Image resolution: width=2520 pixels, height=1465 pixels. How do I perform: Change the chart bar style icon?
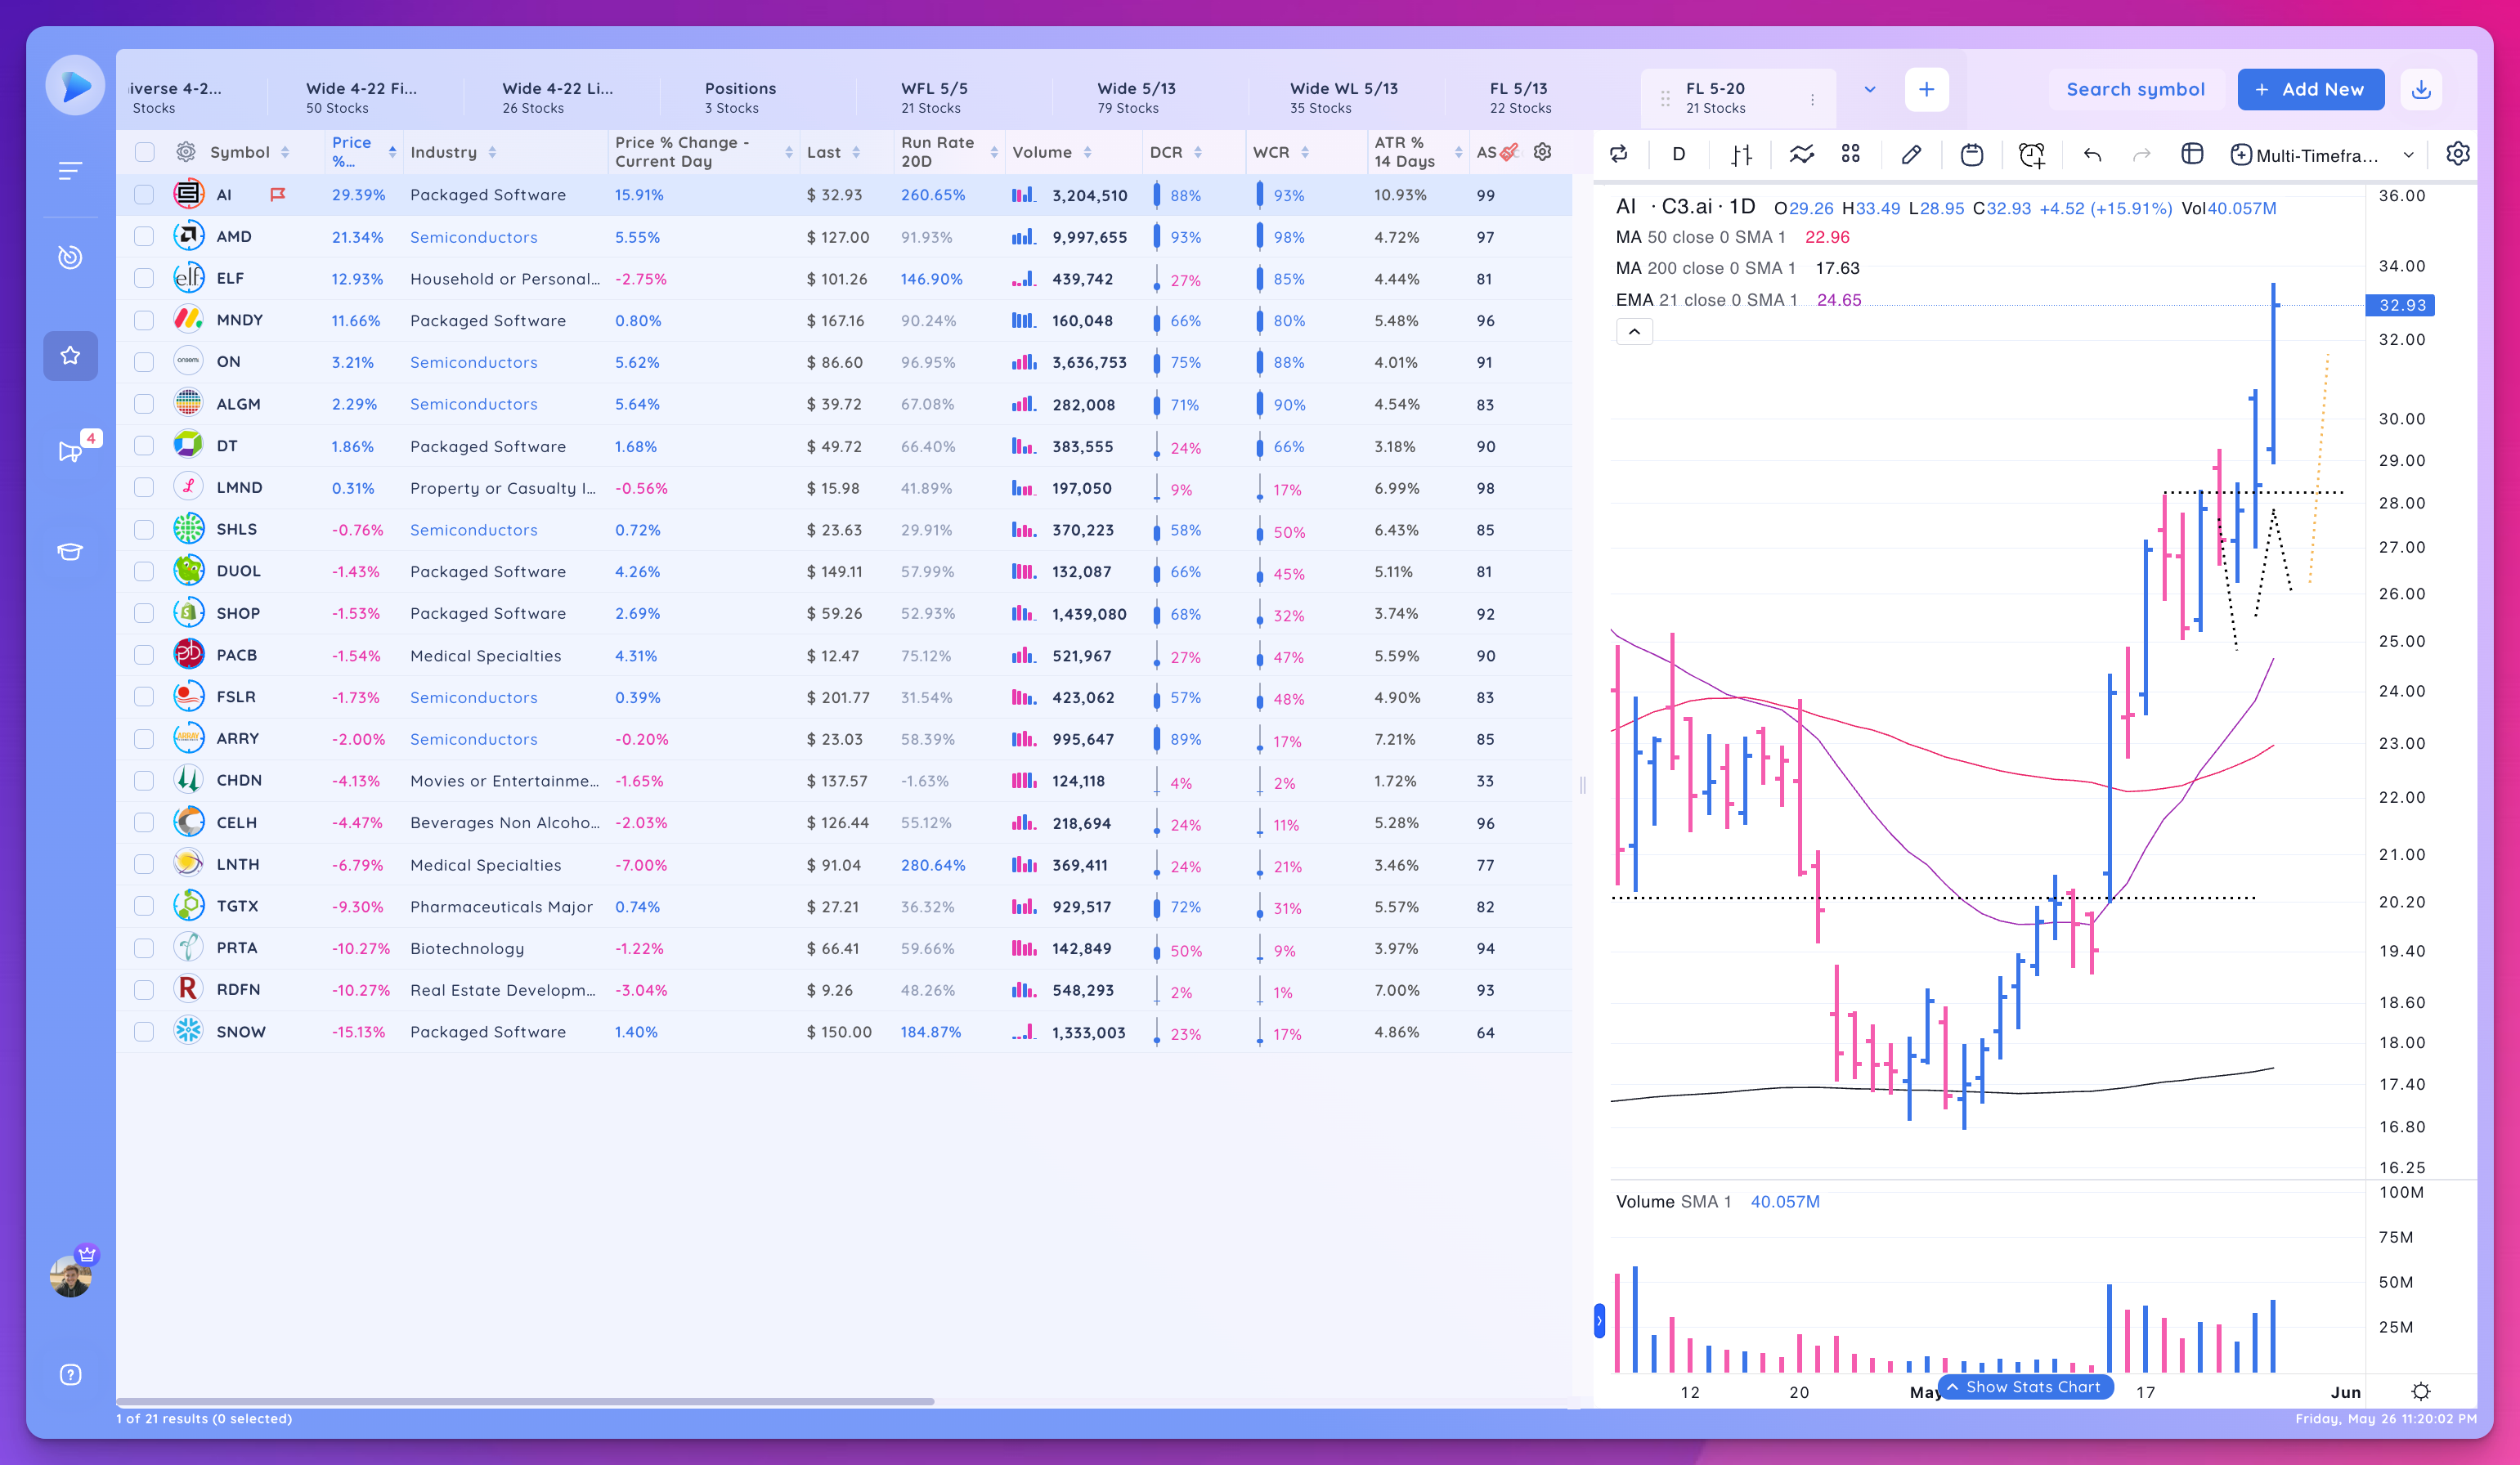point(1741,154)
